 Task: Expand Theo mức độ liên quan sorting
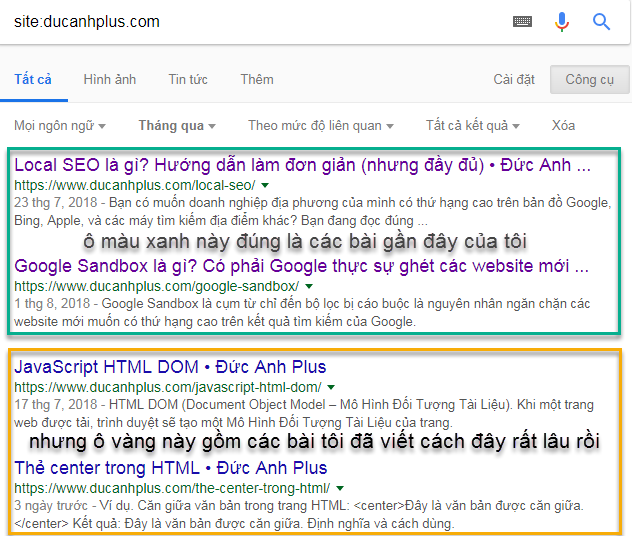point(320,126)
